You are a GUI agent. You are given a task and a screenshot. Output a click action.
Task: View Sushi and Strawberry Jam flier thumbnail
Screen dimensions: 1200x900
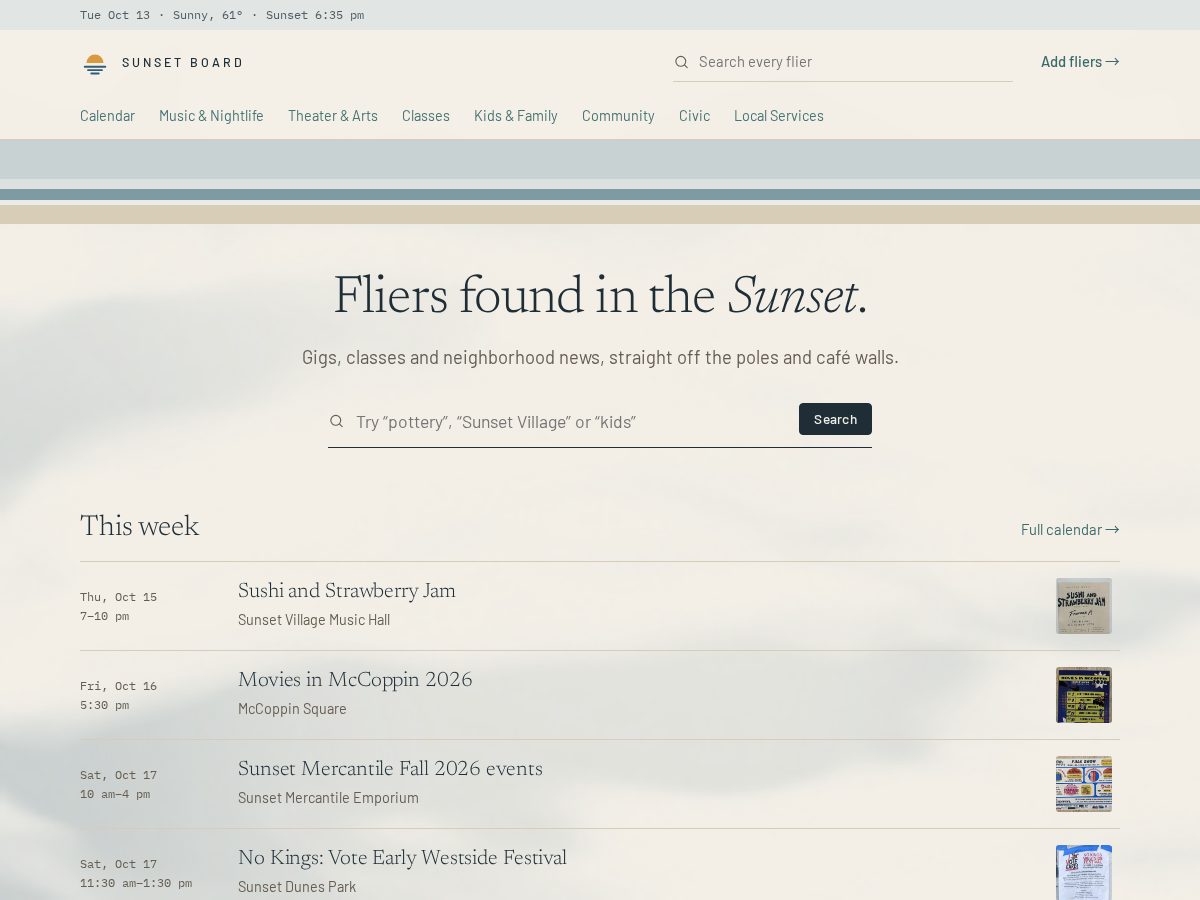pyautogui.click(x=1084, y=606)
